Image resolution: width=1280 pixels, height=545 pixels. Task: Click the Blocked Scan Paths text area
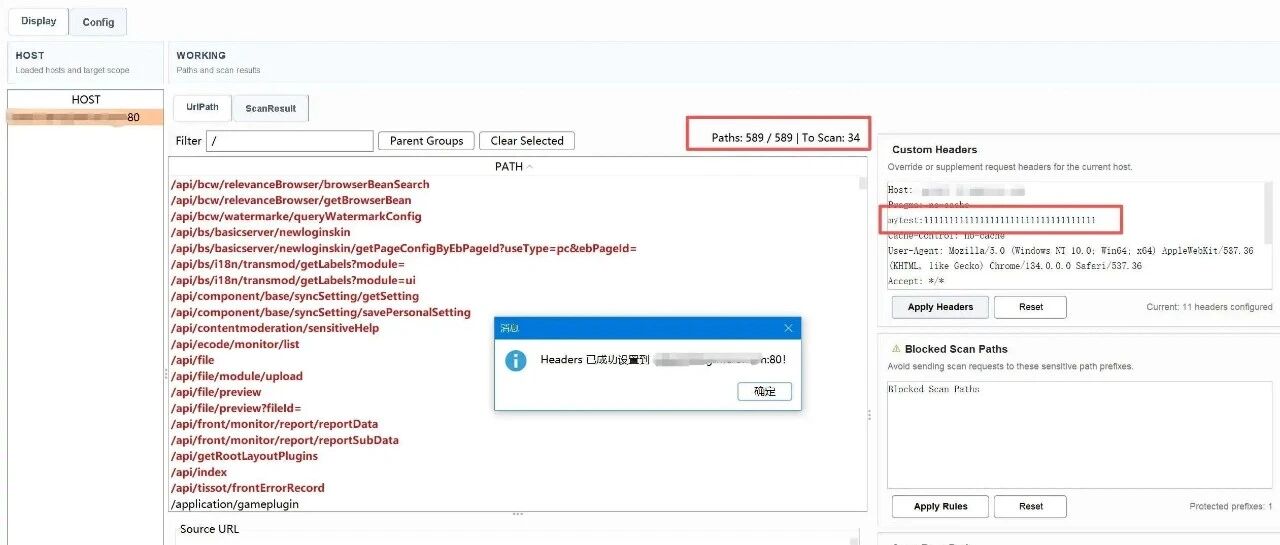pyautogui.click(x=1080, y=436)
